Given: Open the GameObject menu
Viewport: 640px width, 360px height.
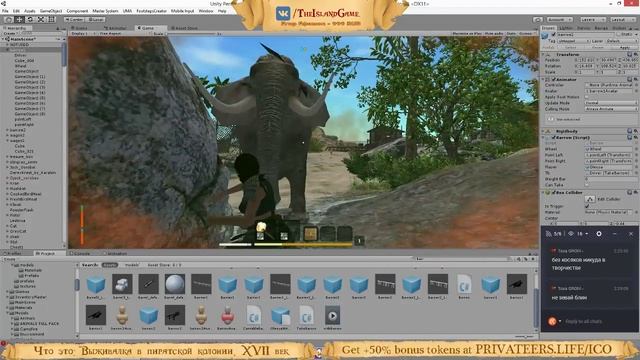Looking at the screenshot, I should 51,11.
